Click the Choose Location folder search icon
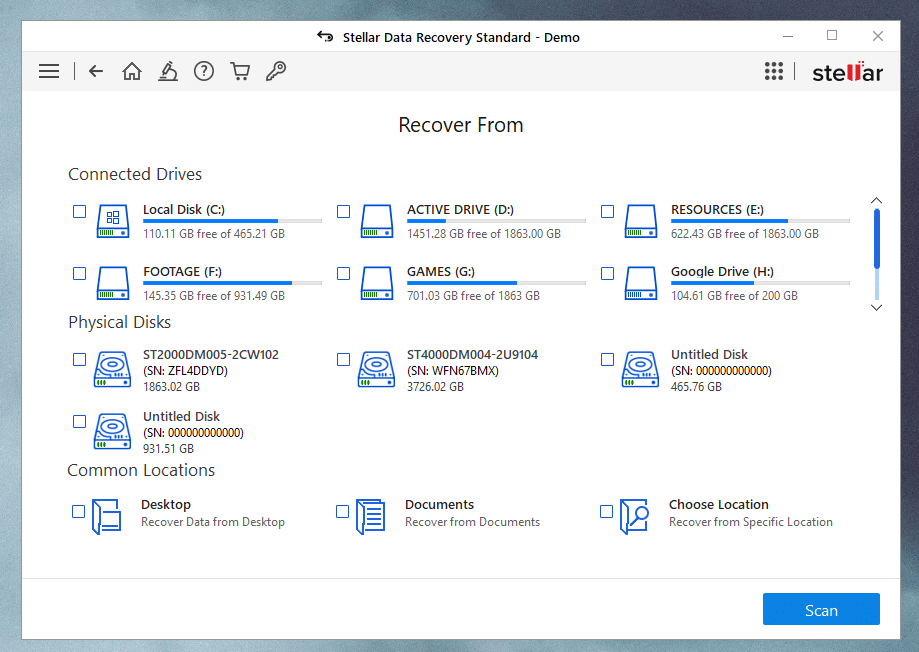The image size is (919, 652). (634, 516)
